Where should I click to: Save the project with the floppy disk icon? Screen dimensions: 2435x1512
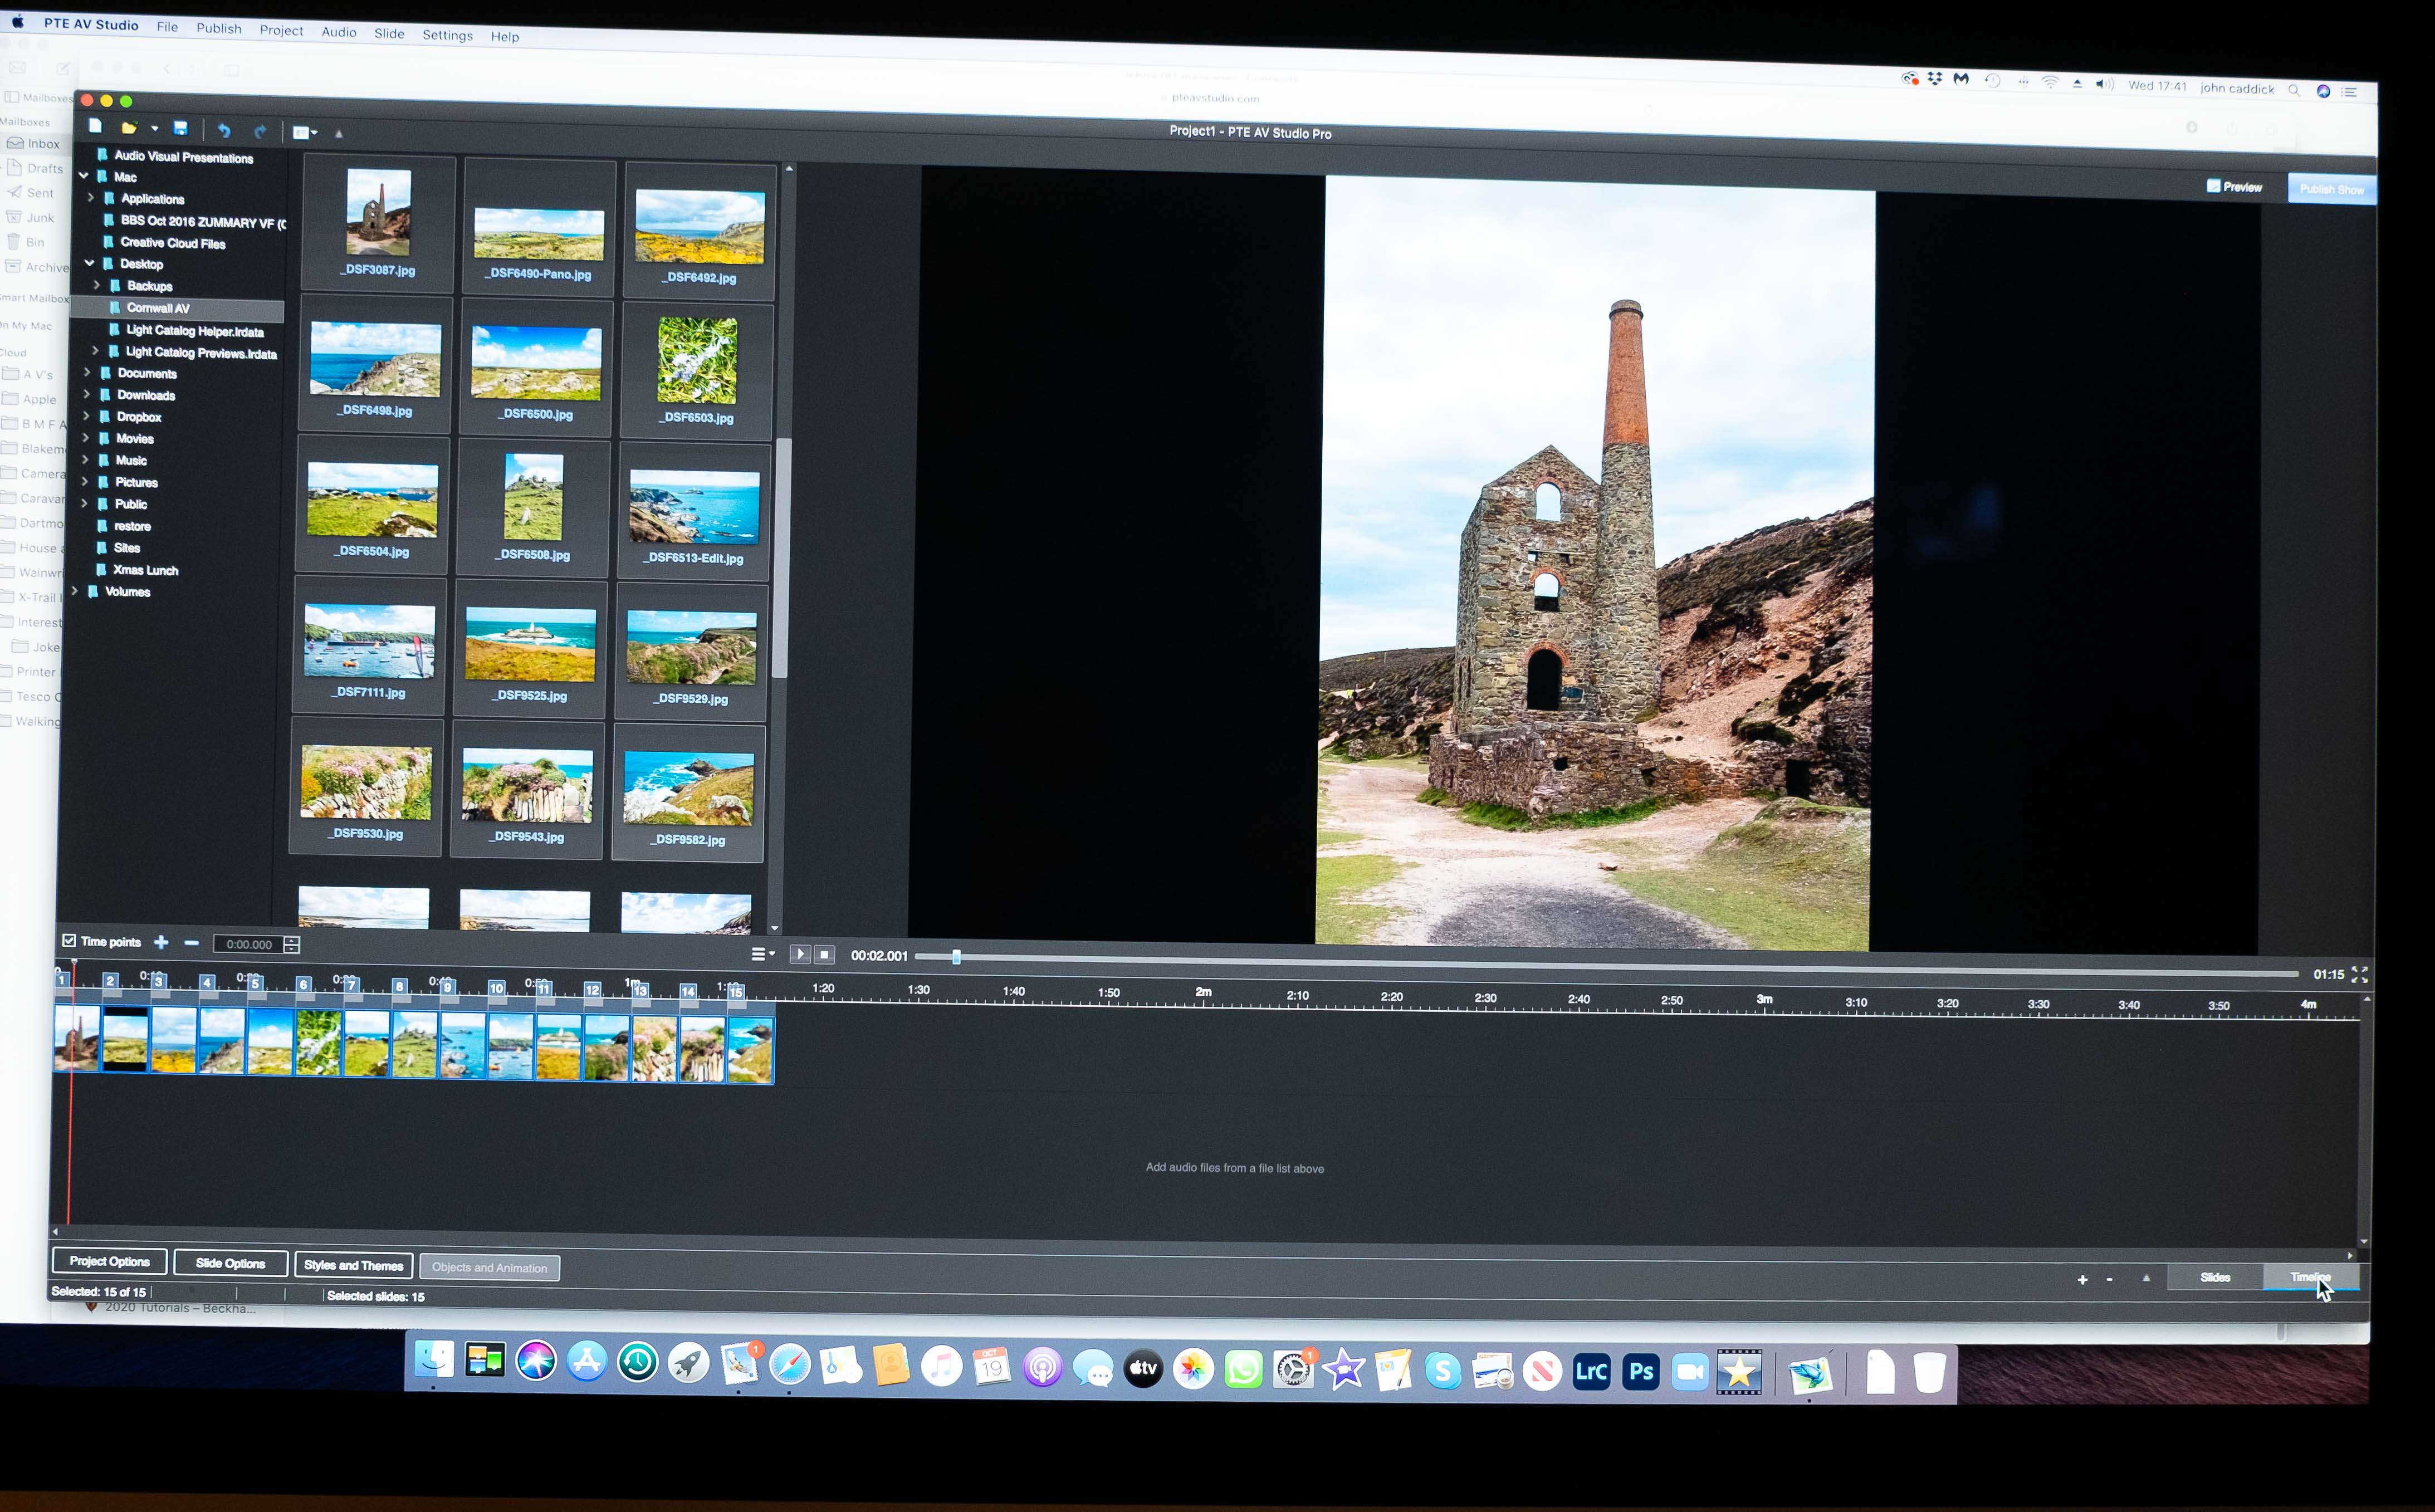click(181, 128)
